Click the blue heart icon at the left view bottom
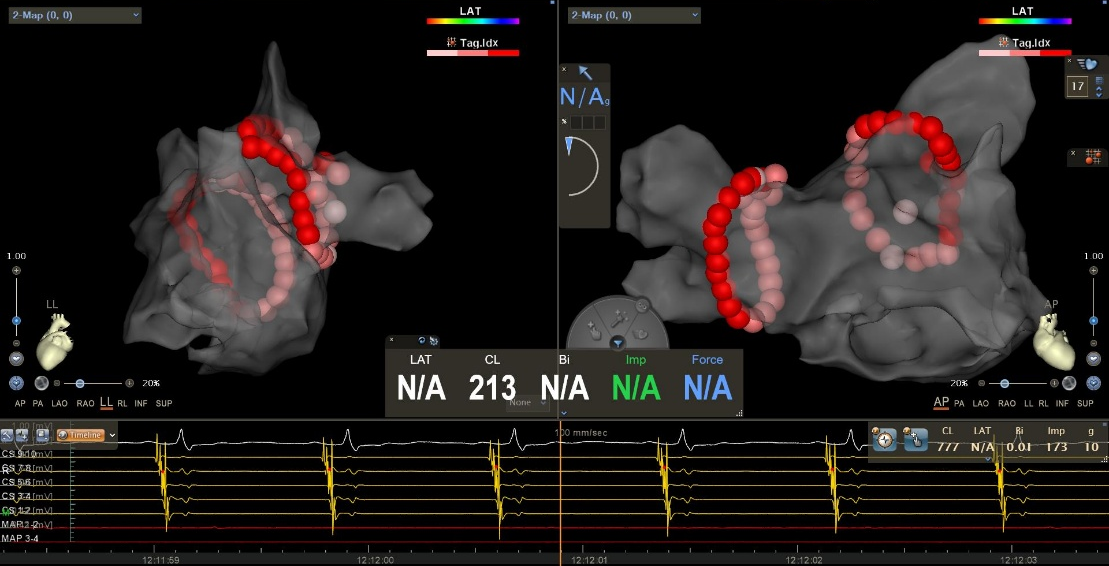Image resolution: width=1109 pixels, height=566 pixels. [x=16, y=383]
